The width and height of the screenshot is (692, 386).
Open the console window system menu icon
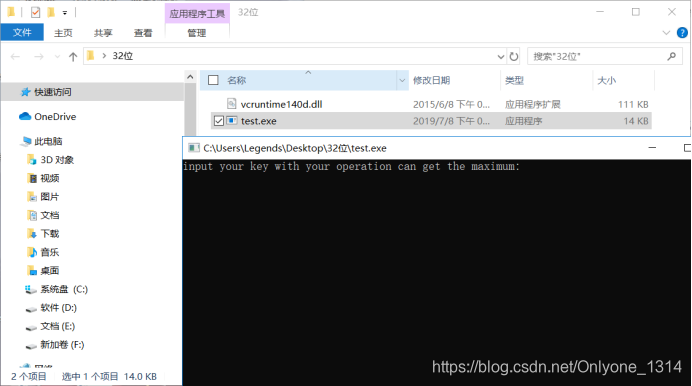(x=193, y=148)
